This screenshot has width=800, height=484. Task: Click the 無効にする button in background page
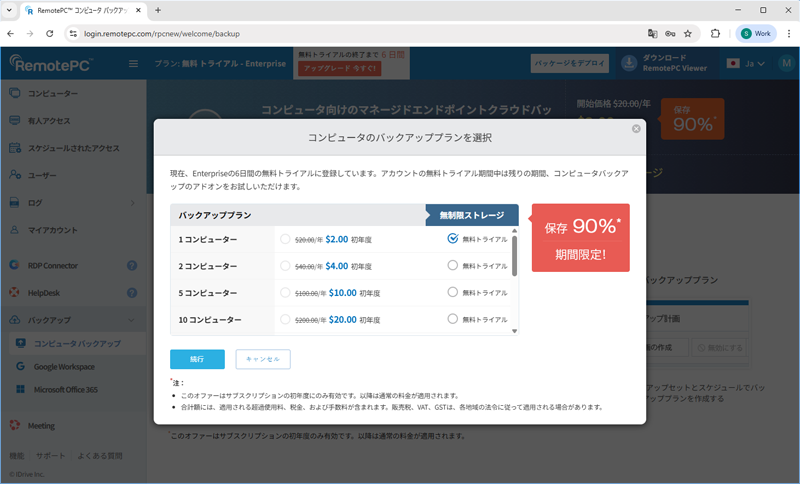[x=719, y=347]
